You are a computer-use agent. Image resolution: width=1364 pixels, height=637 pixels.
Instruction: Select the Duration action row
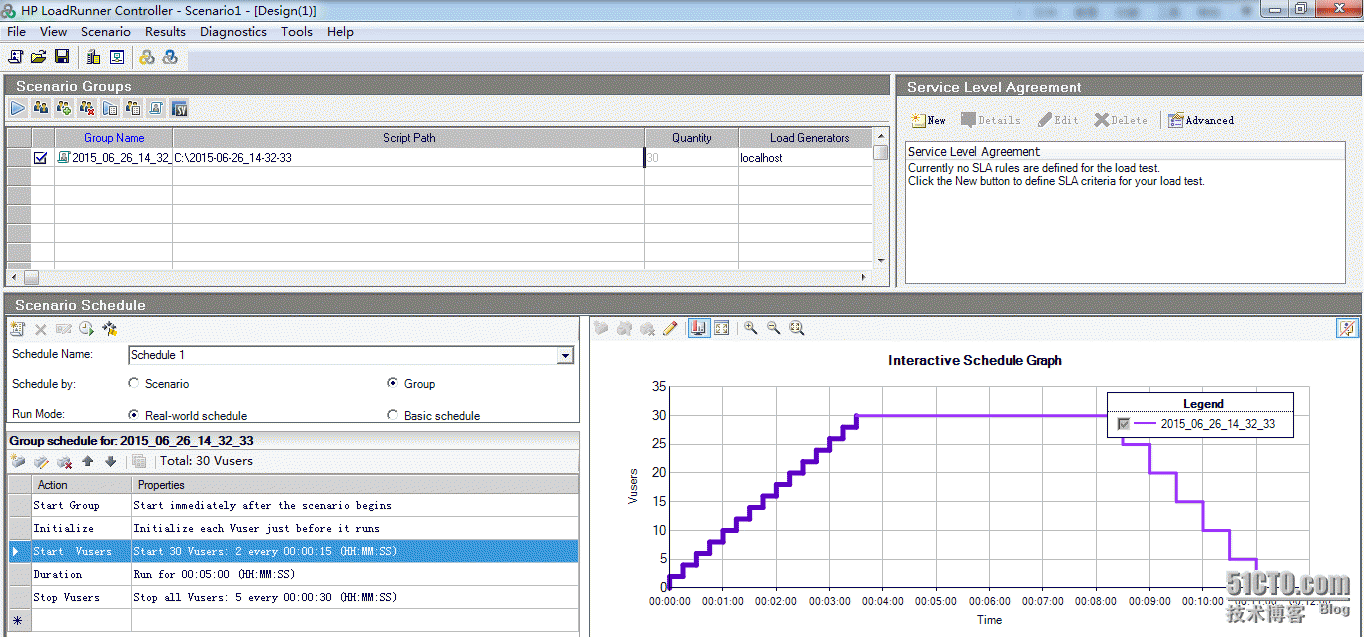coord(293,574)
